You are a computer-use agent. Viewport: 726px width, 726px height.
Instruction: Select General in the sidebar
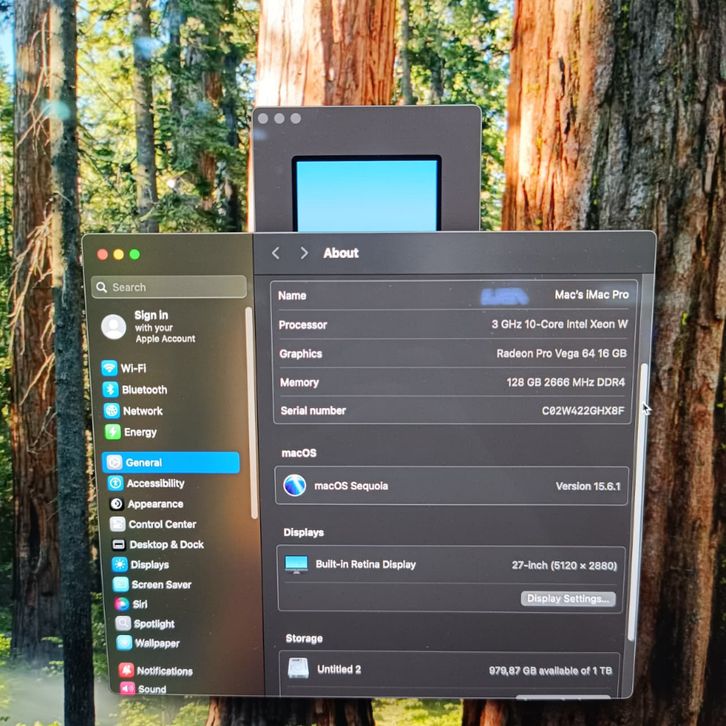pos(170,463)
